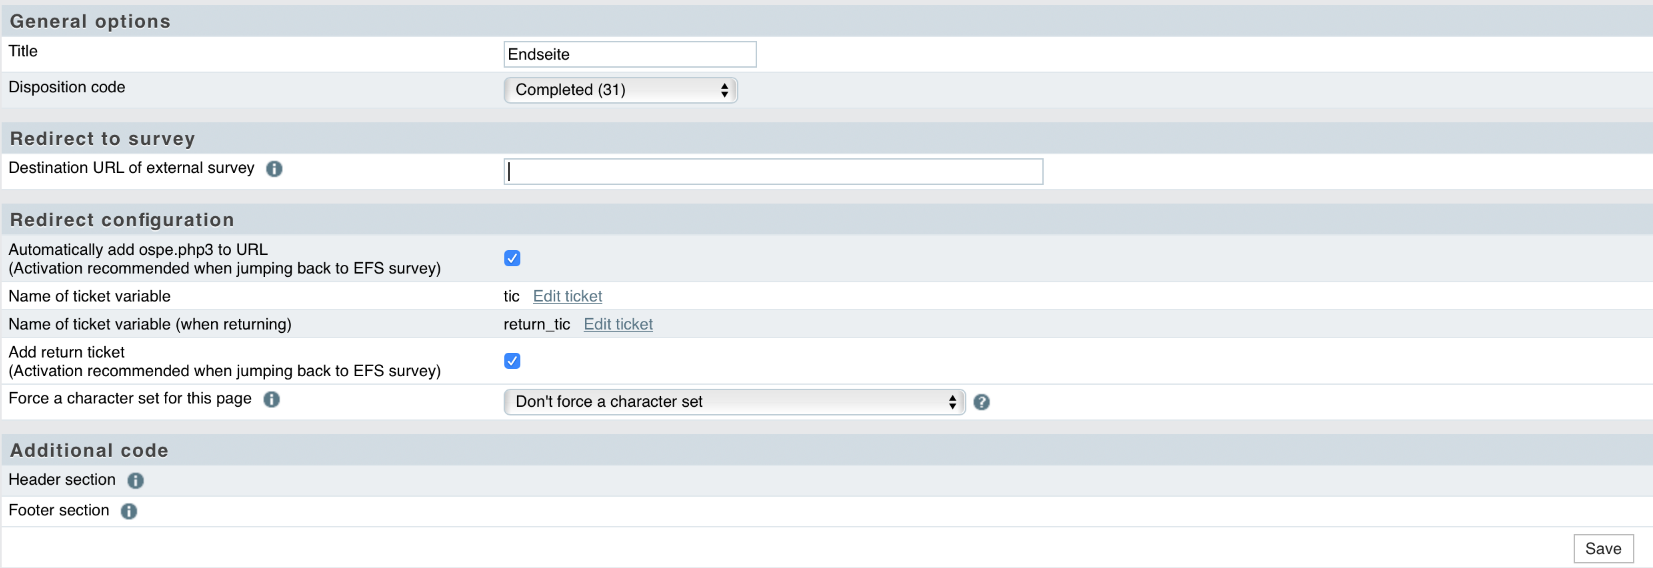Click the Additional code section header
This screenshot has height=568, width=1653.
tap(89, 450)
